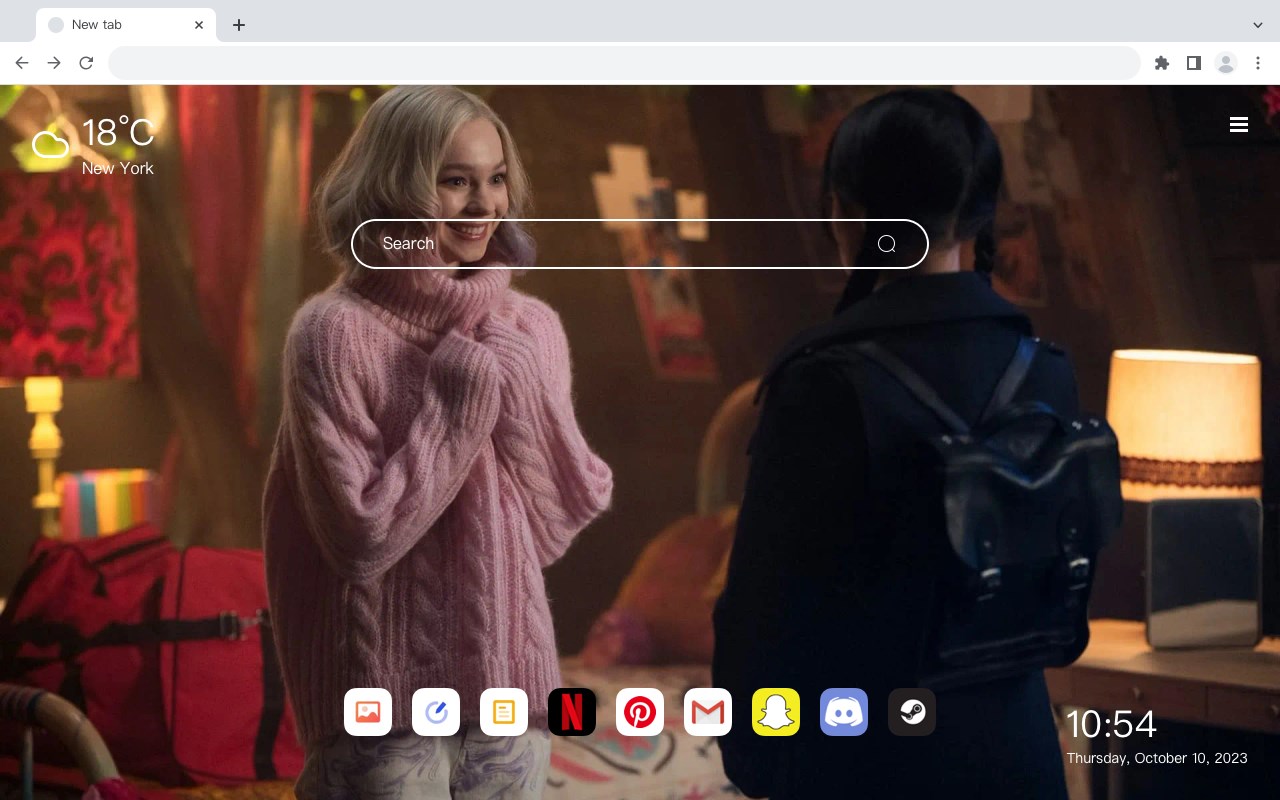This screenshot has width=1280, height=800.
Task: Open the gallery image shortcut icon
Action: click(x=368, y=712)
